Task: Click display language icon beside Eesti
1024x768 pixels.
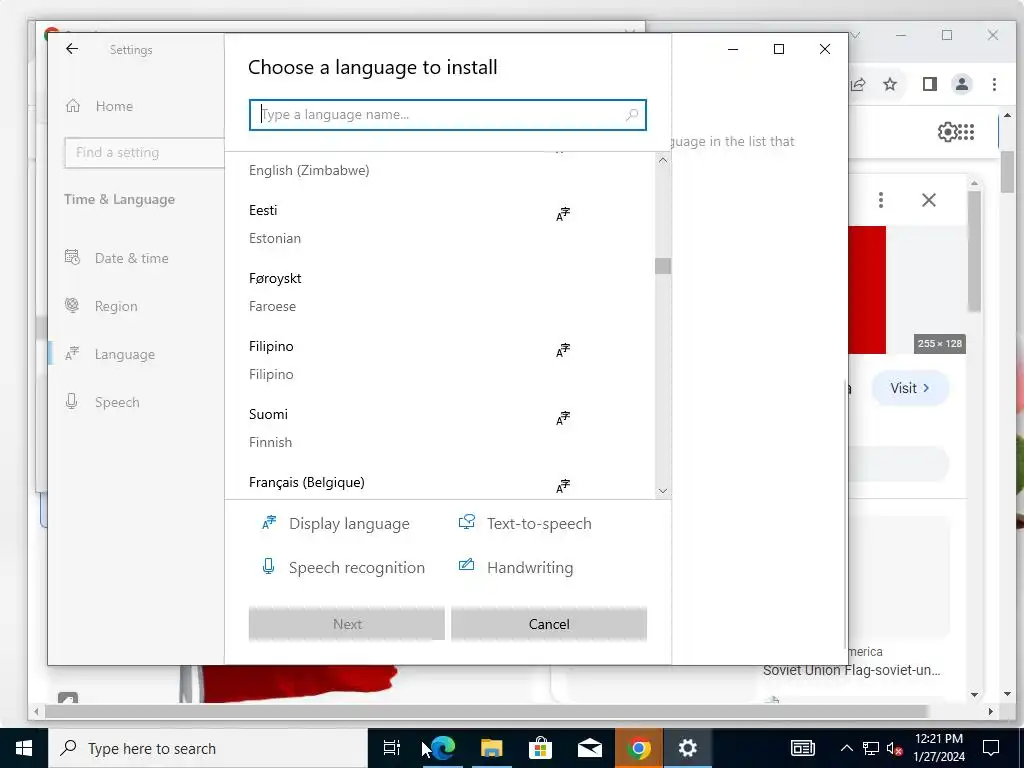Action: (563, 214)
